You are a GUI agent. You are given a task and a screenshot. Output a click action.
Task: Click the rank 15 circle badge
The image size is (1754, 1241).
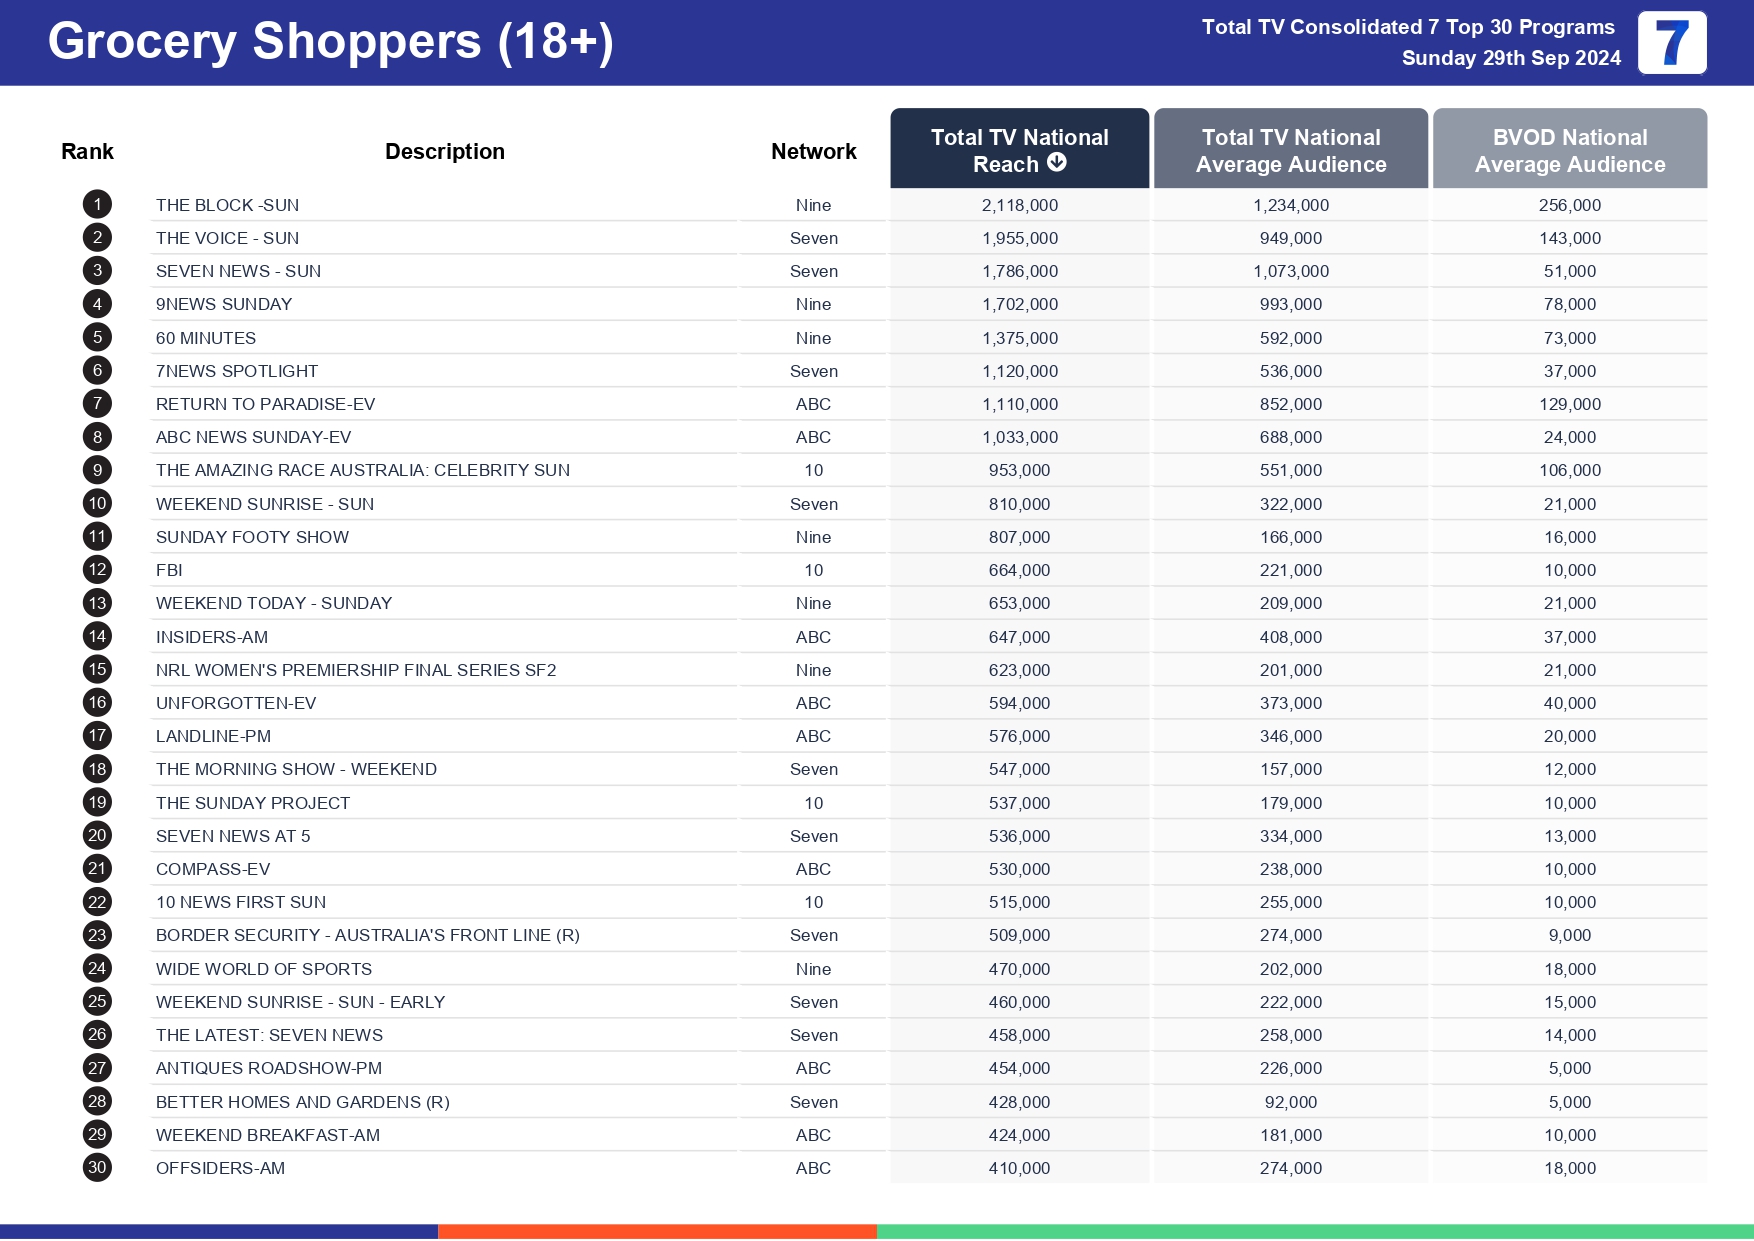(x=96, y=669)
